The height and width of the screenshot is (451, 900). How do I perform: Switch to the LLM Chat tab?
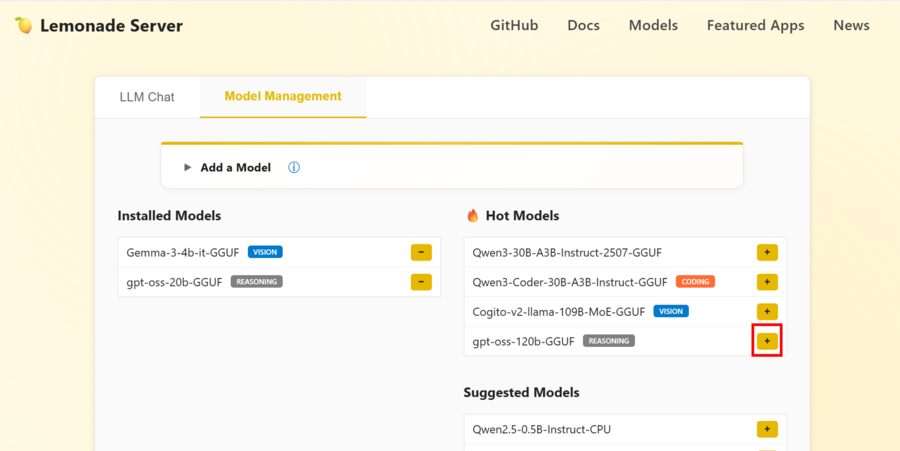147,97
